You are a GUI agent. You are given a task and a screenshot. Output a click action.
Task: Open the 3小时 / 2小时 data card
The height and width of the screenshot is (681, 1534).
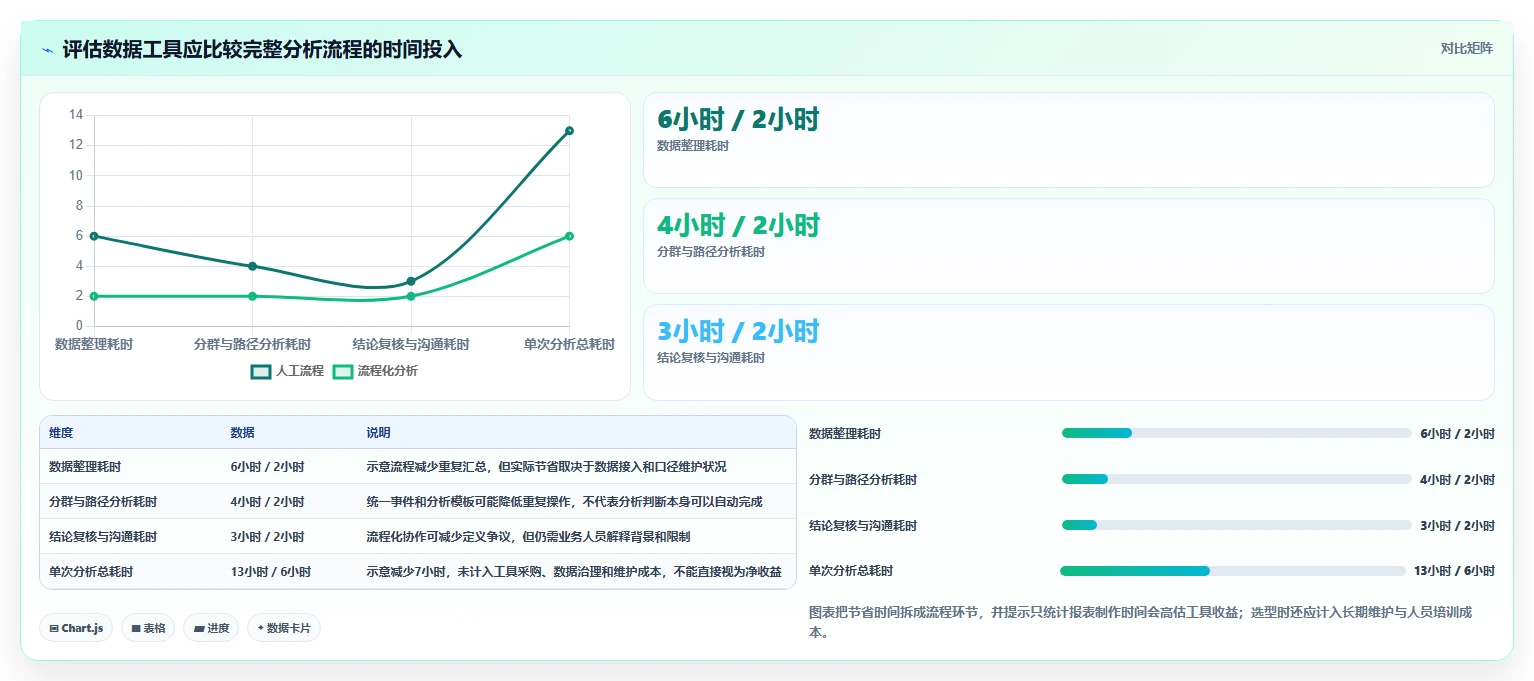pyautogui.click(x=1068, y=352)
